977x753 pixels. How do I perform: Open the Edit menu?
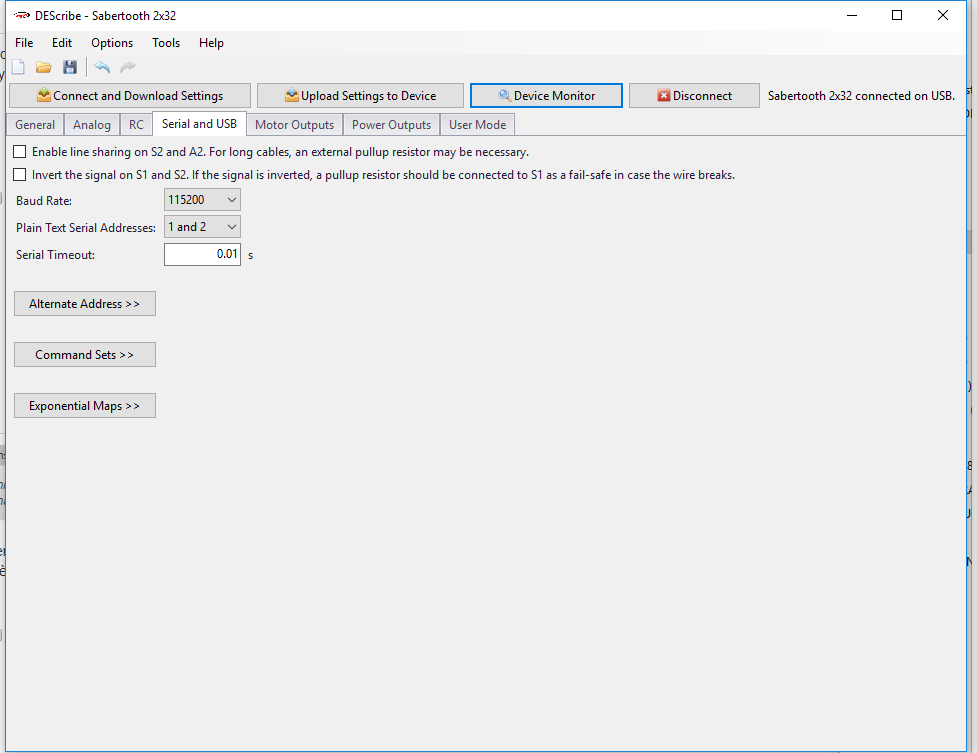click(x=62, y=42)
